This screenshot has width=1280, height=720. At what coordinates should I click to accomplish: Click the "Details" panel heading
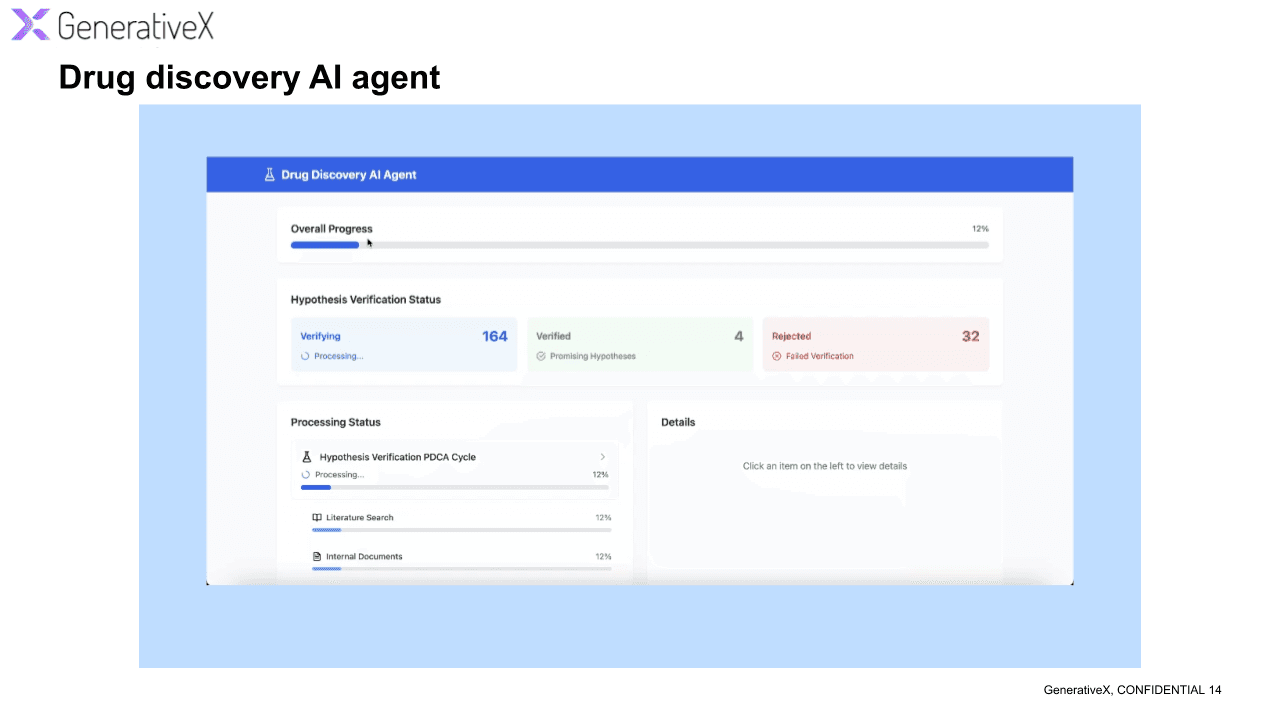click(x=678, y=422)
